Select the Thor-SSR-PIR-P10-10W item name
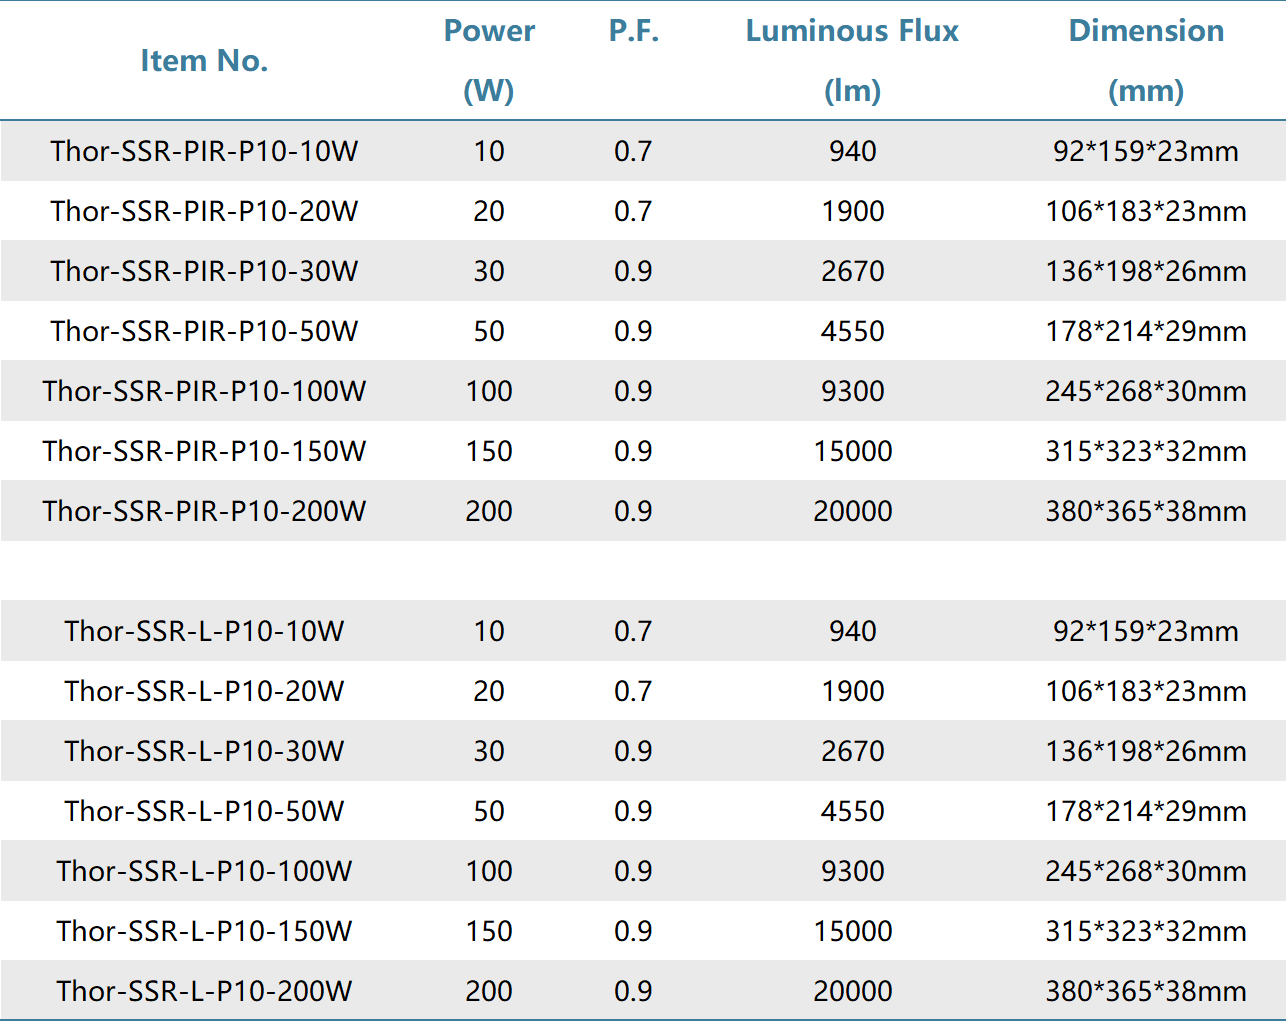Viewport: 1287px width, 1021px height. click(x=204, y=151)
